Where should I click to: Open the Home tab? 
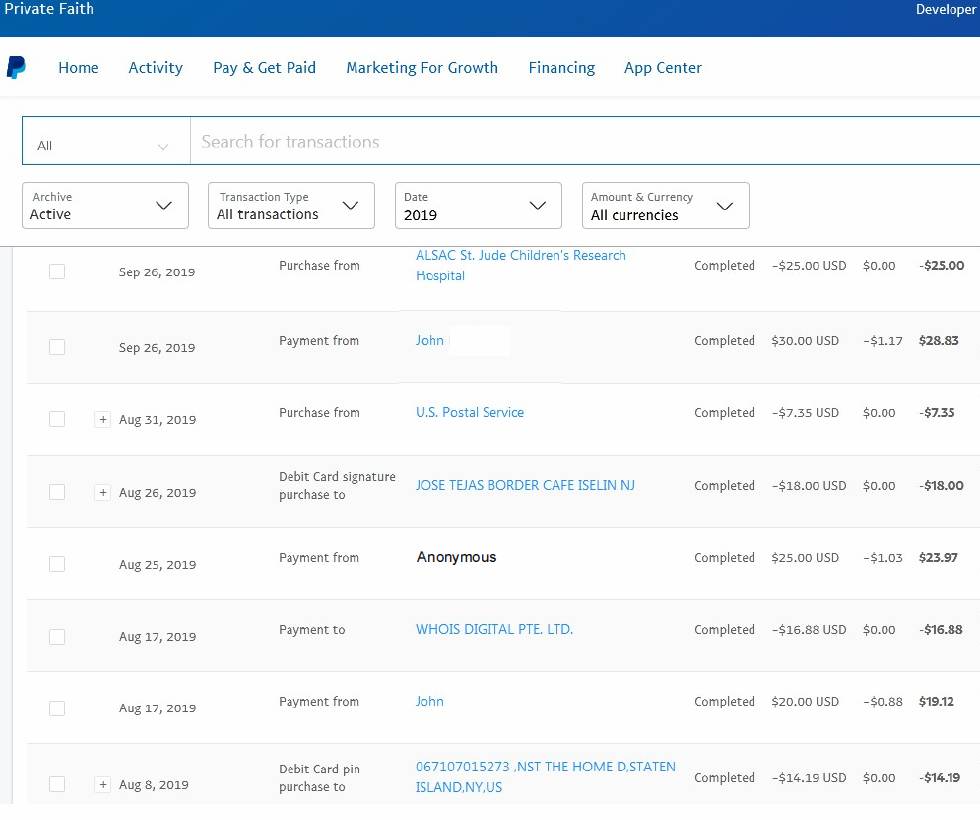pyautogui.click(x=78, y=68)
